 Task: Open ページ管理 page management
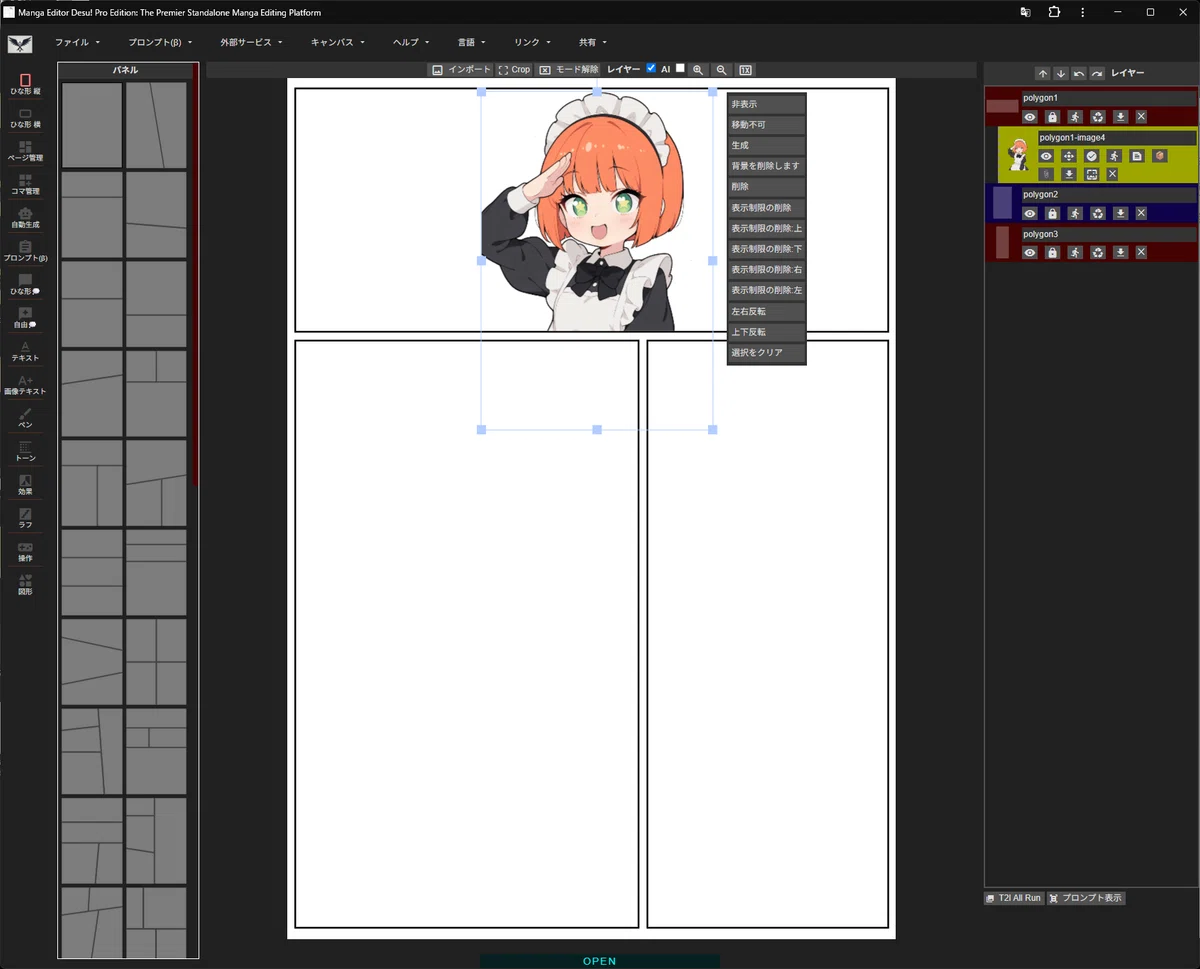[x=25, y=151]
